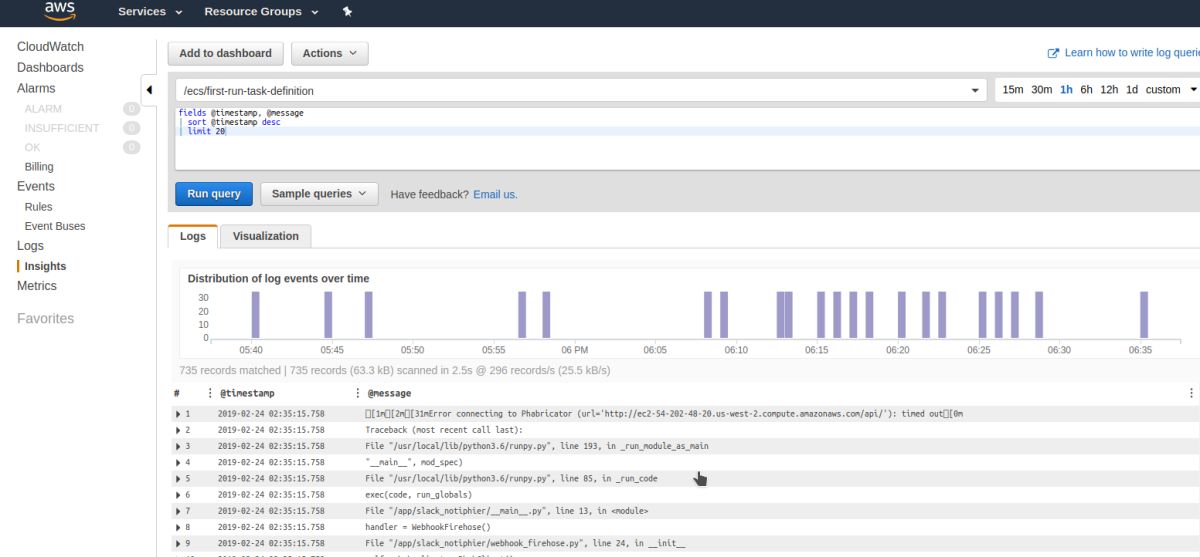1200x557 pixels.
Task: Click Add to dashboard button
Action: (226, 53)
